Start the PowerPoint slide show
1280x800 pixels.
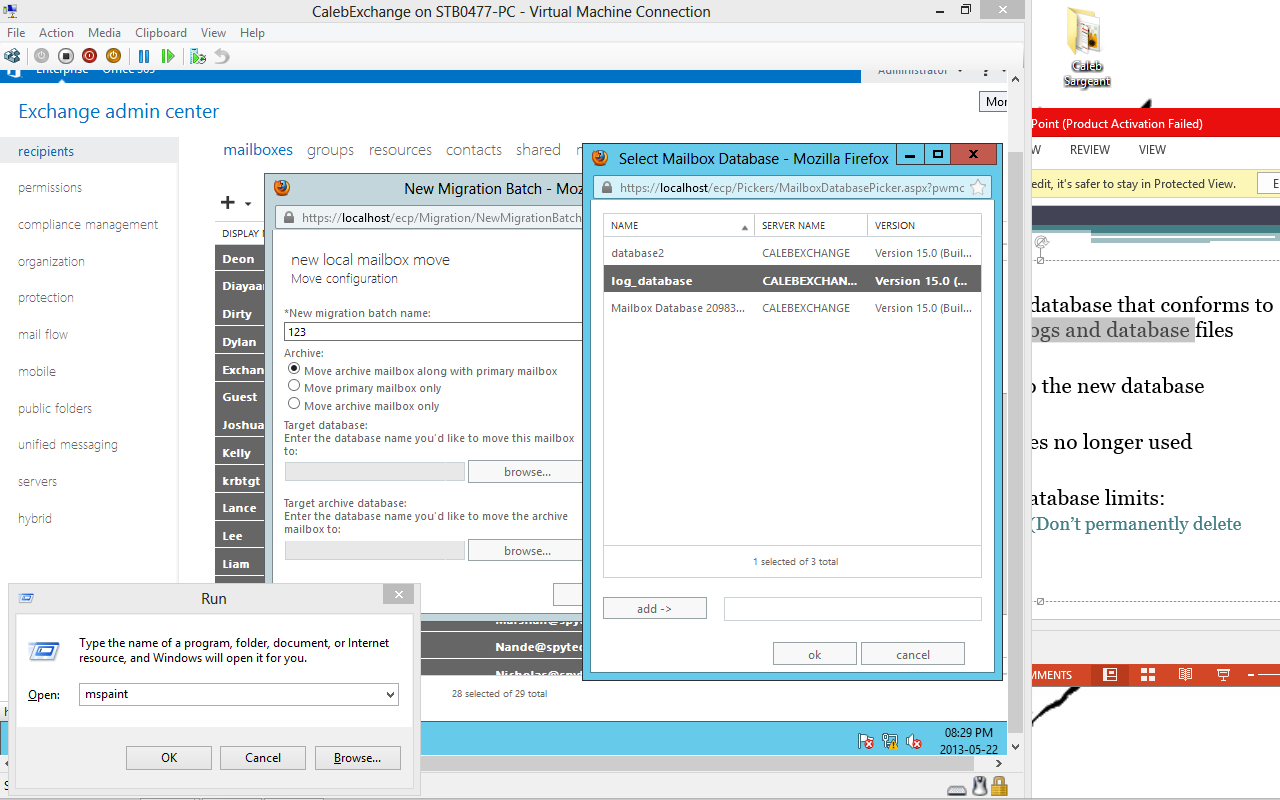pyautogui.click(x=1223, y=675)
